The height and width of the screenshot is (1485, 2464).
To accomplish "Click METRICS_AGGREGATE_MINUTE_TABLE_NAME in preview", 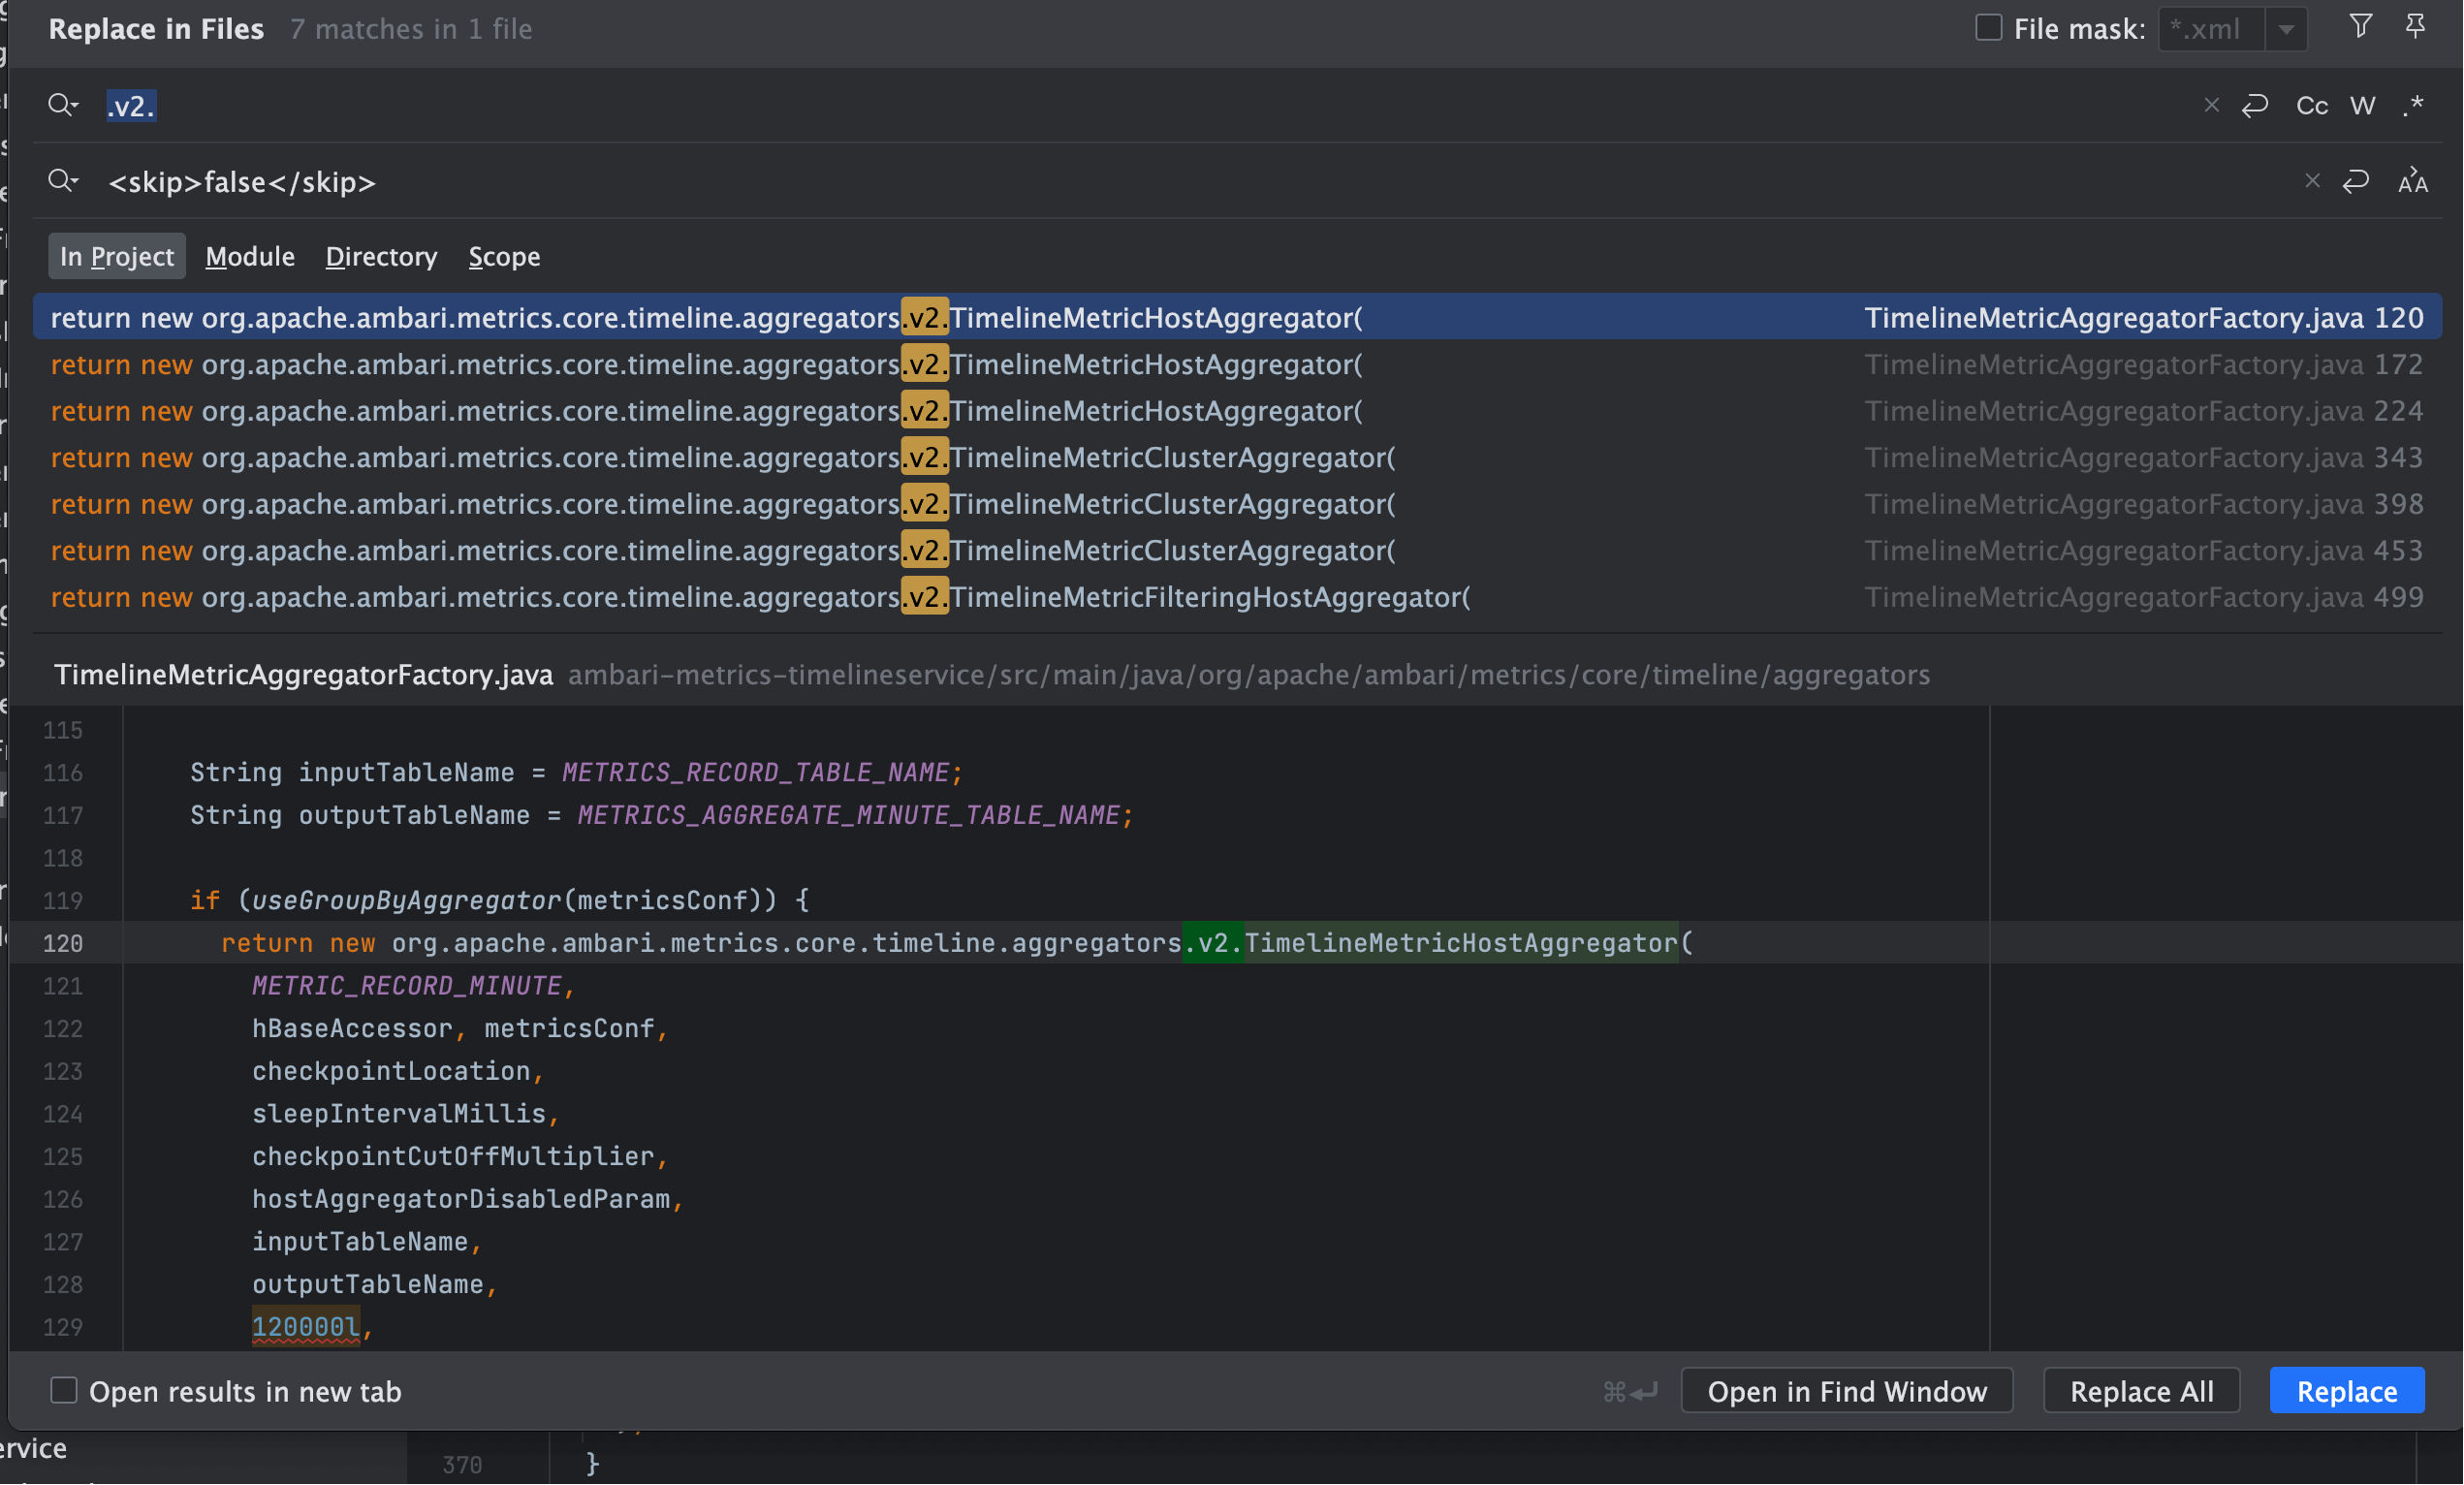I will pos(848,815).
